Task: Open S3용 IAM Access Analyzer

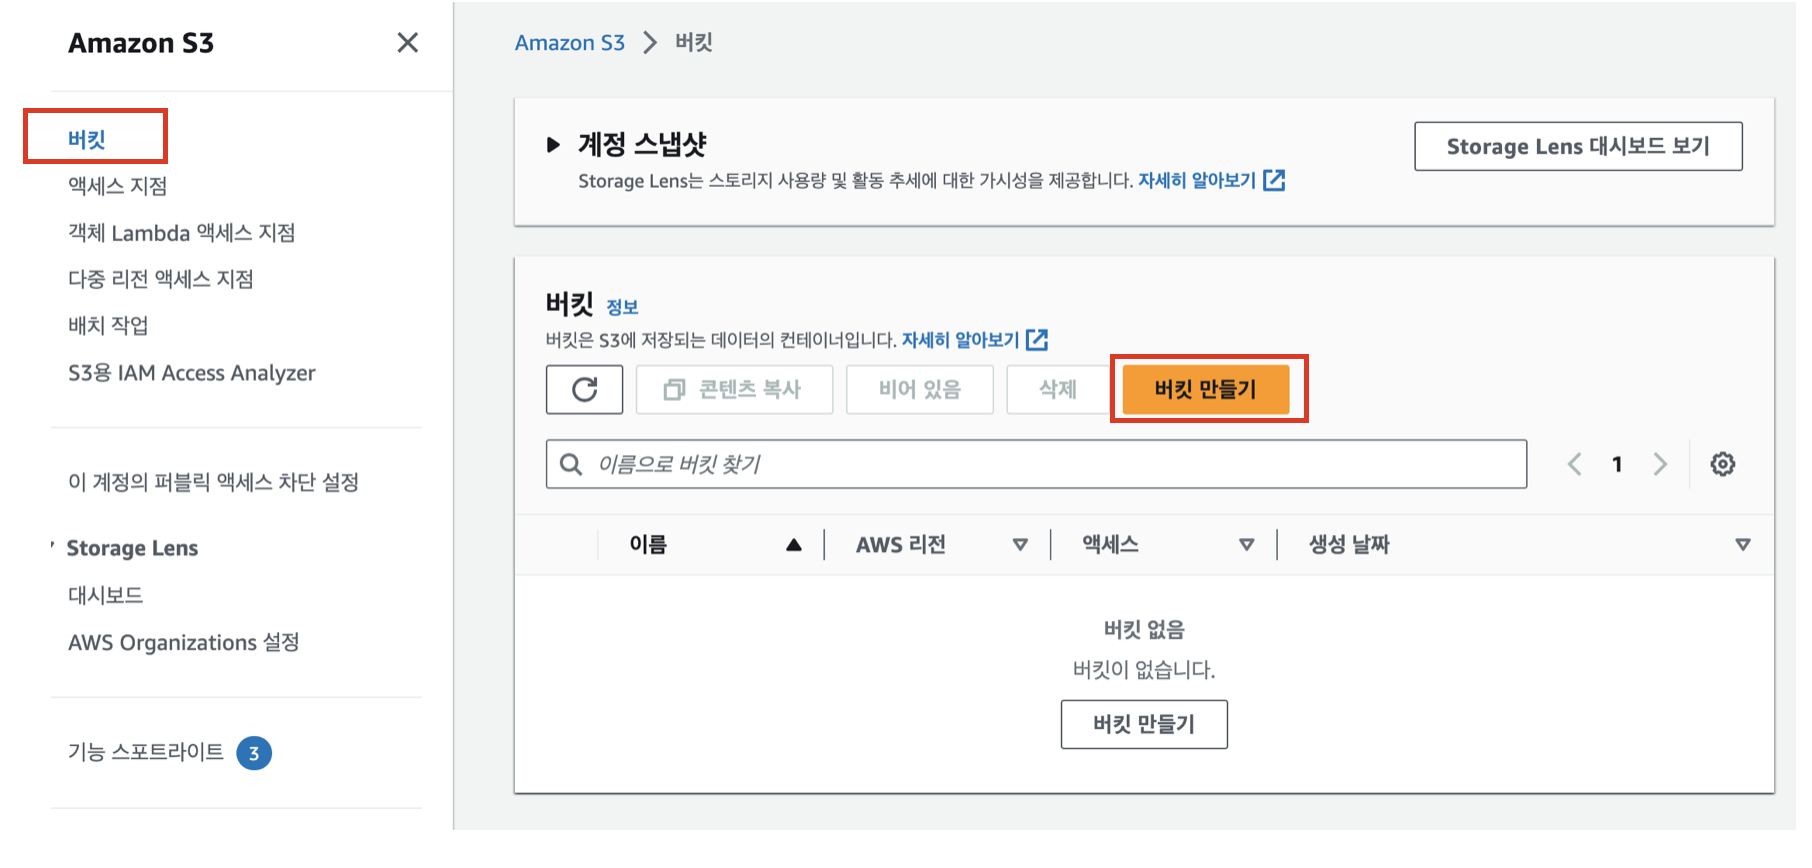Action: point(191,373)
